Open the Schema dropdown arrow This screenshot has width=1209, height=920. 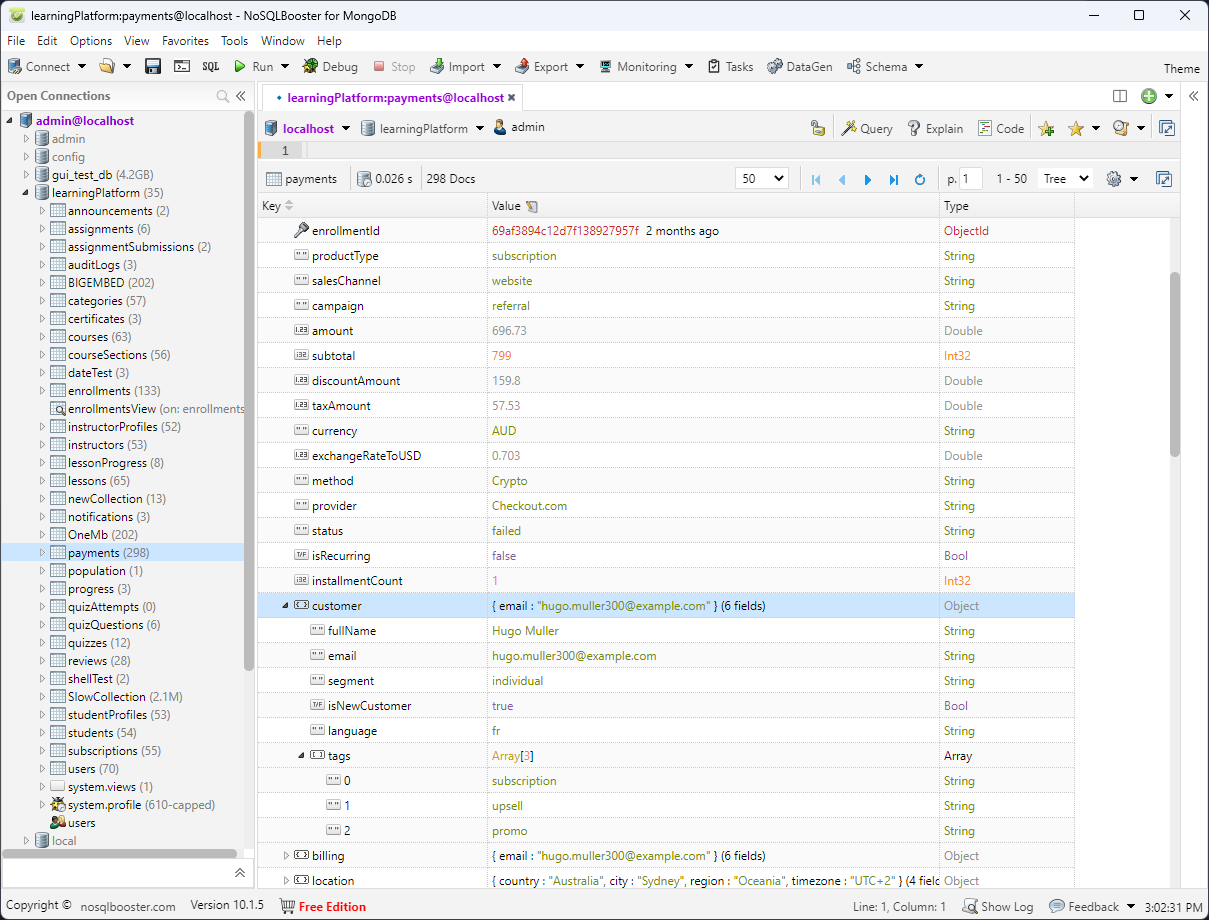(919, 67)
